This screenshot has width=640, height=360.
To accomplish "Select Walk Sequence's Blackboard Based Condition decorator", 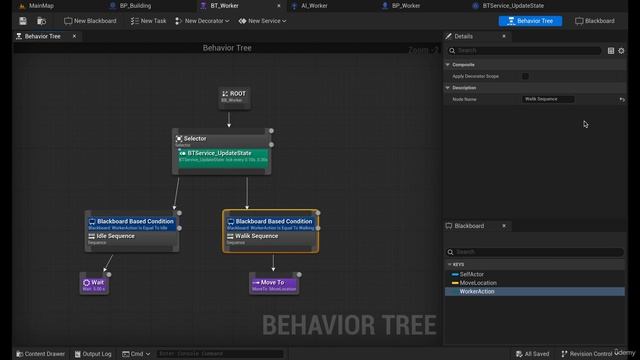I will point(271,224).
